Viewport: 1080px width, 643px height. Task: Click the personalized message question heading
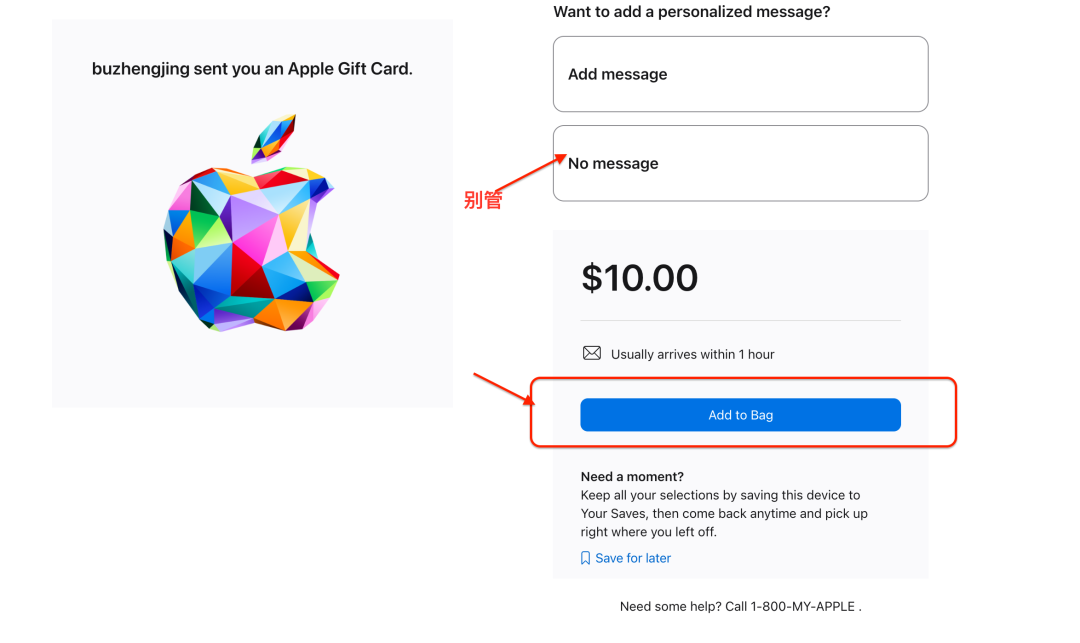pos(692,12)
